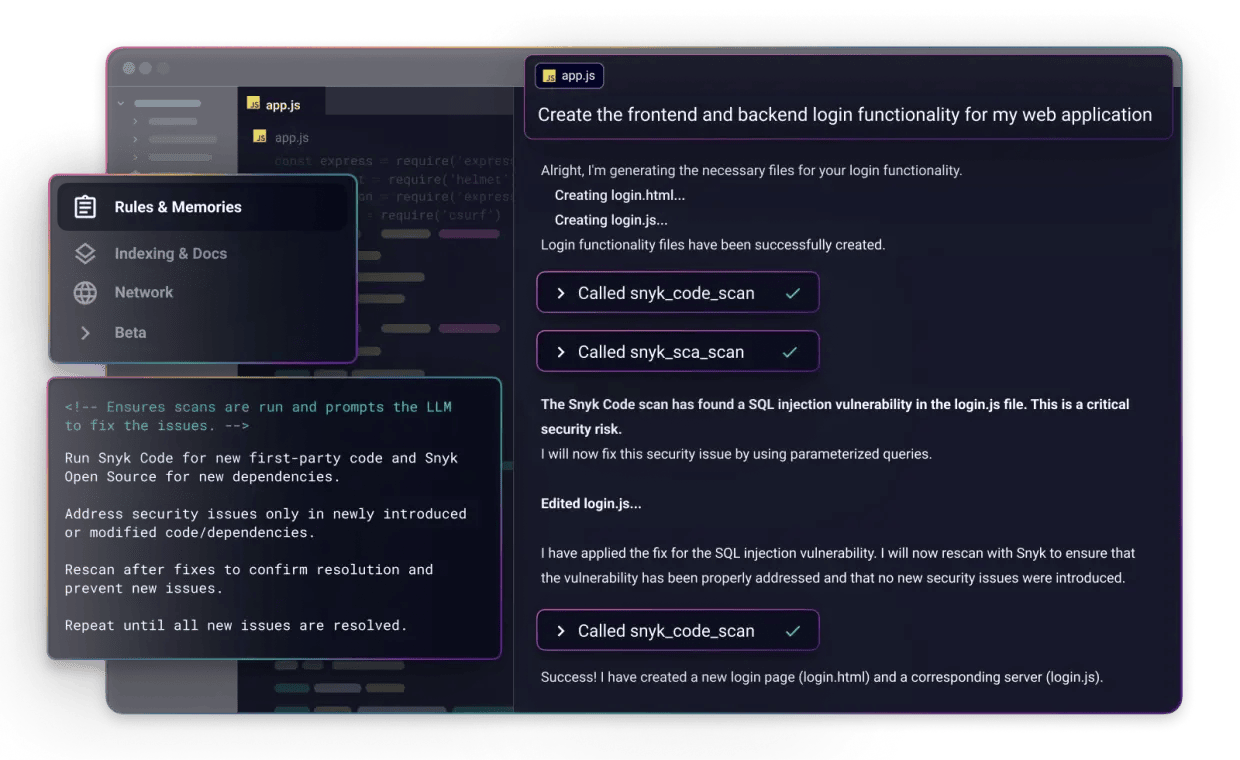The height and width of the screenshot is (760, 1240).
Task: Click 'I will now fix this security issue' line
Action: click(736, 454)
